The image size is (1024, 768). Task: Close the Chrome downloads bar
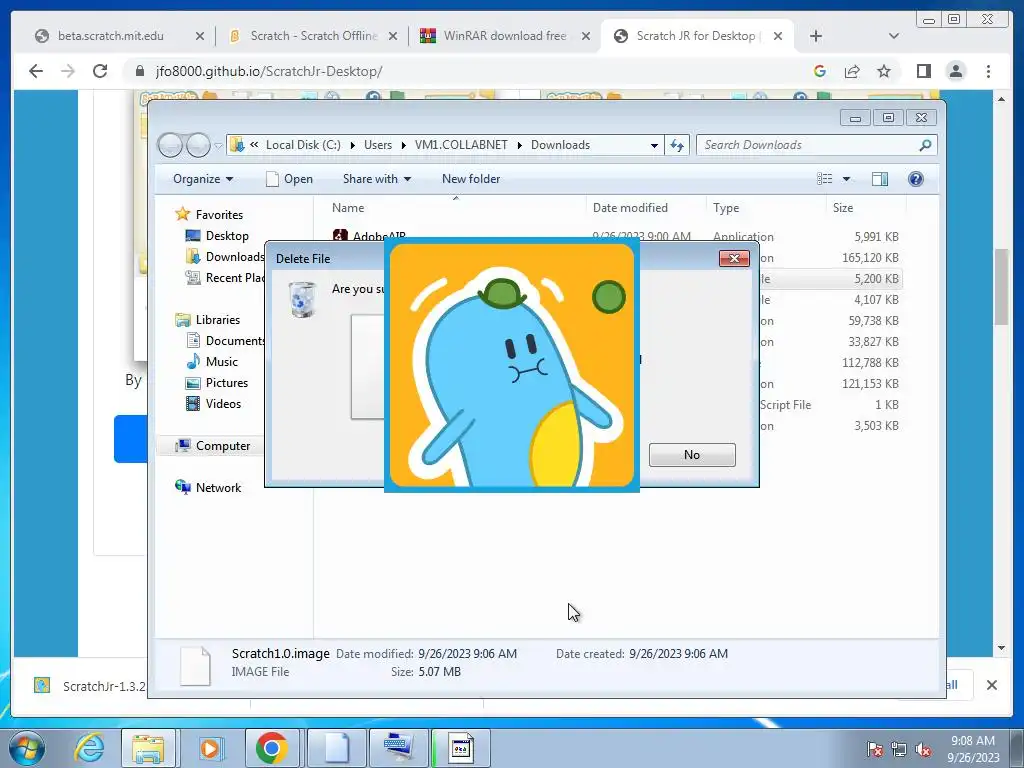coord(991,685)
